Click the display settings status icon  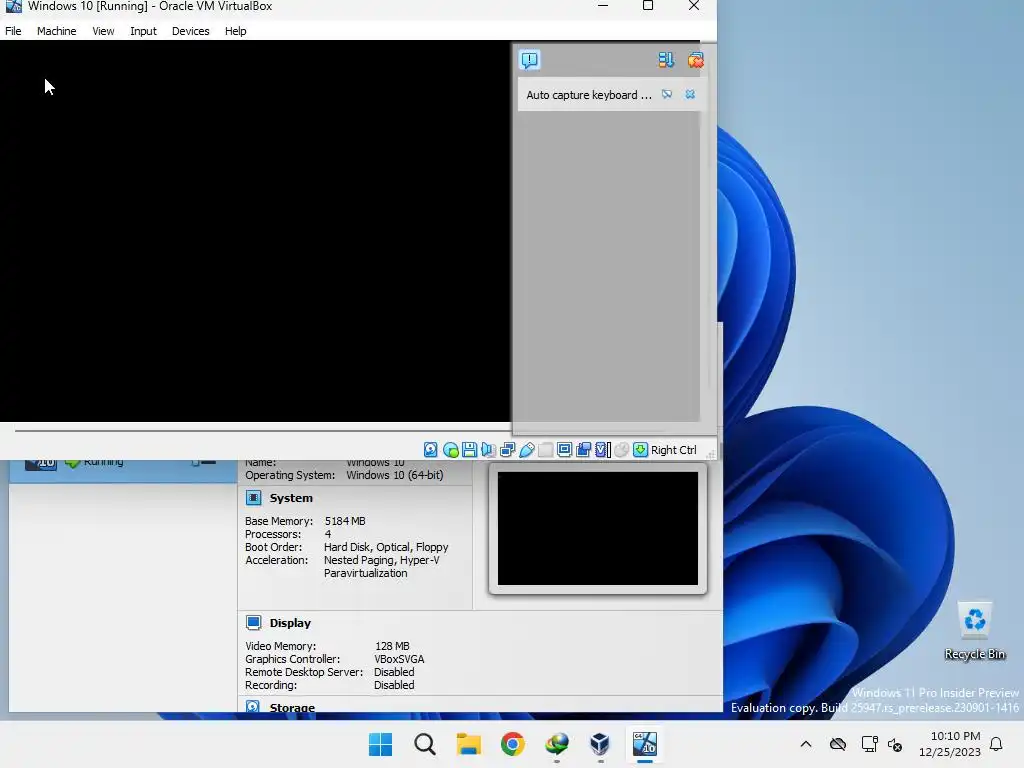click(564, 449)
